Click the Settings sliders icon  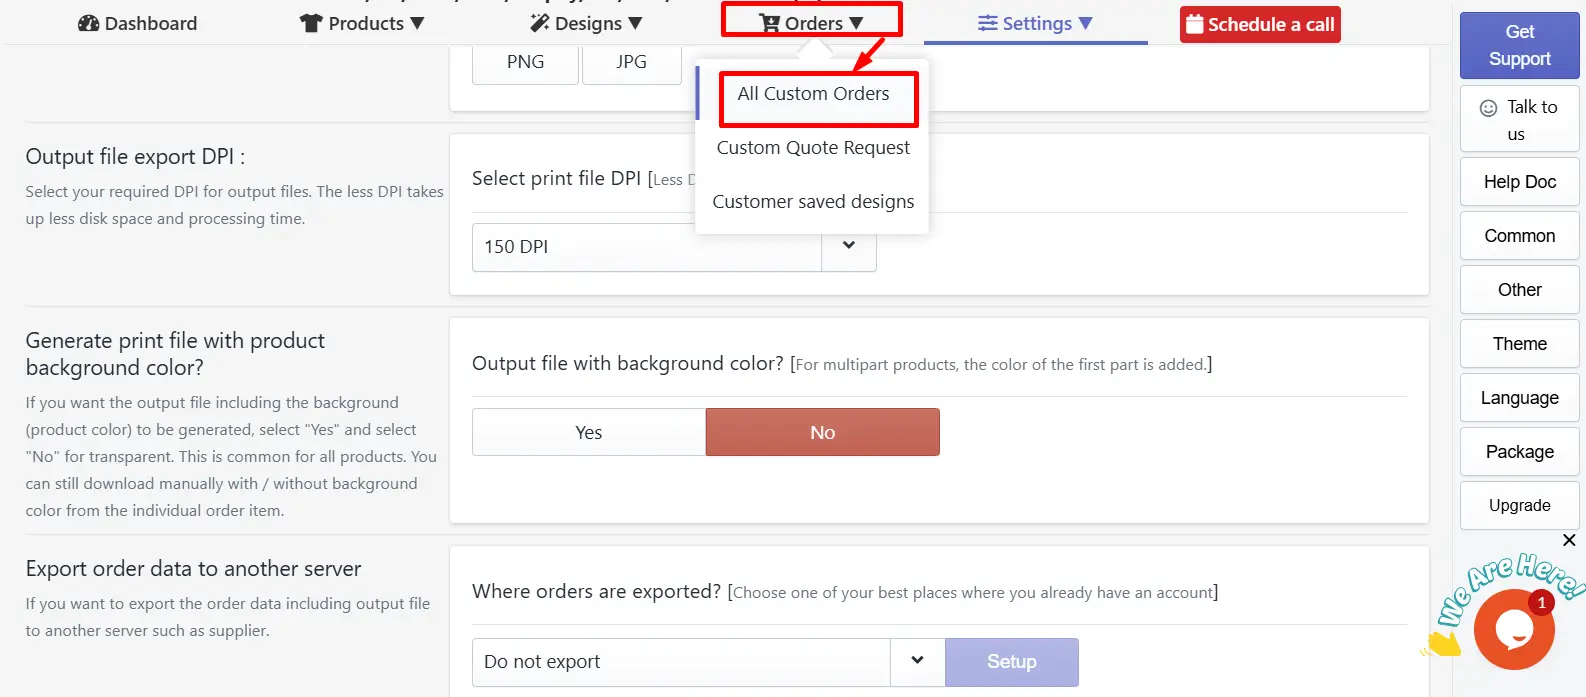988,23
